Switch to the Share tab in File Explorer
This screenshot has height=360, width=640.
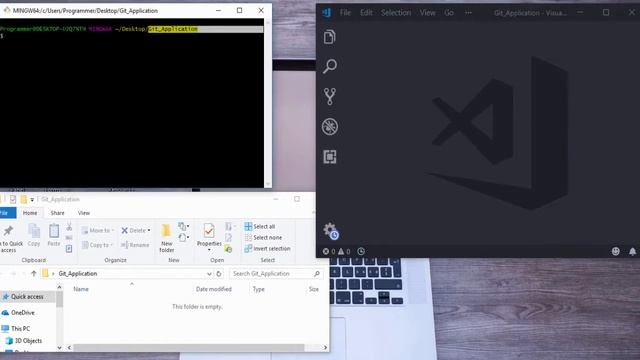[58, 213]
